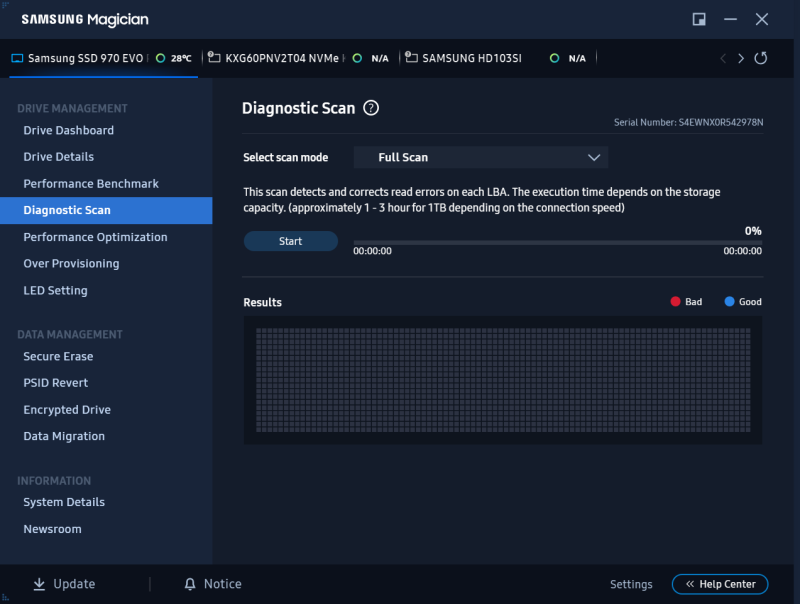
Task: Click the 28°C temperature reading
Action: (x=181, y=58)
